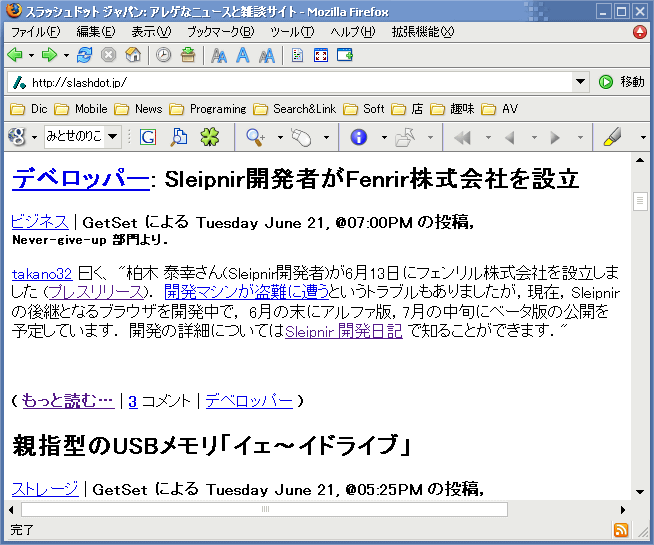Click the grayed mouse icon on the Google toolbar
654x545 pixels.
point(301,137)
